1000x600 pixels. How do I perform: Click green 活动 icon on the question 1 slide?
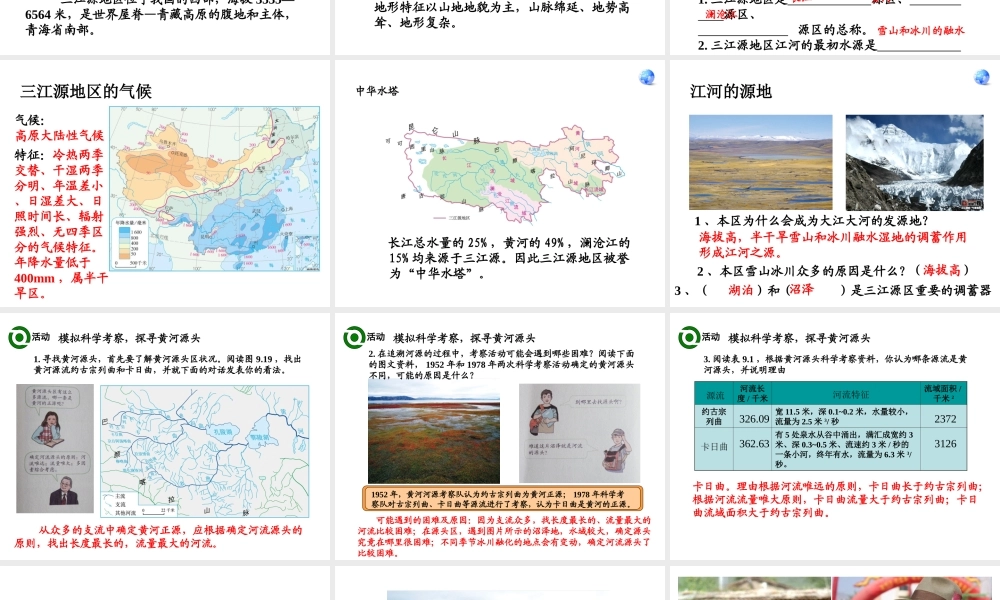19,337
